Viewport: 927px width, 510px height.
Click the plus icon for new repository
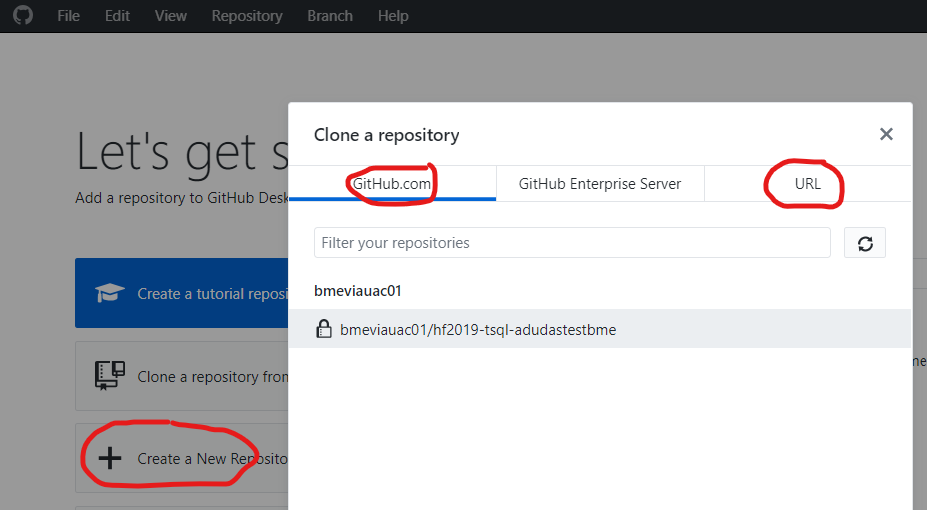(x=109, y=459)
